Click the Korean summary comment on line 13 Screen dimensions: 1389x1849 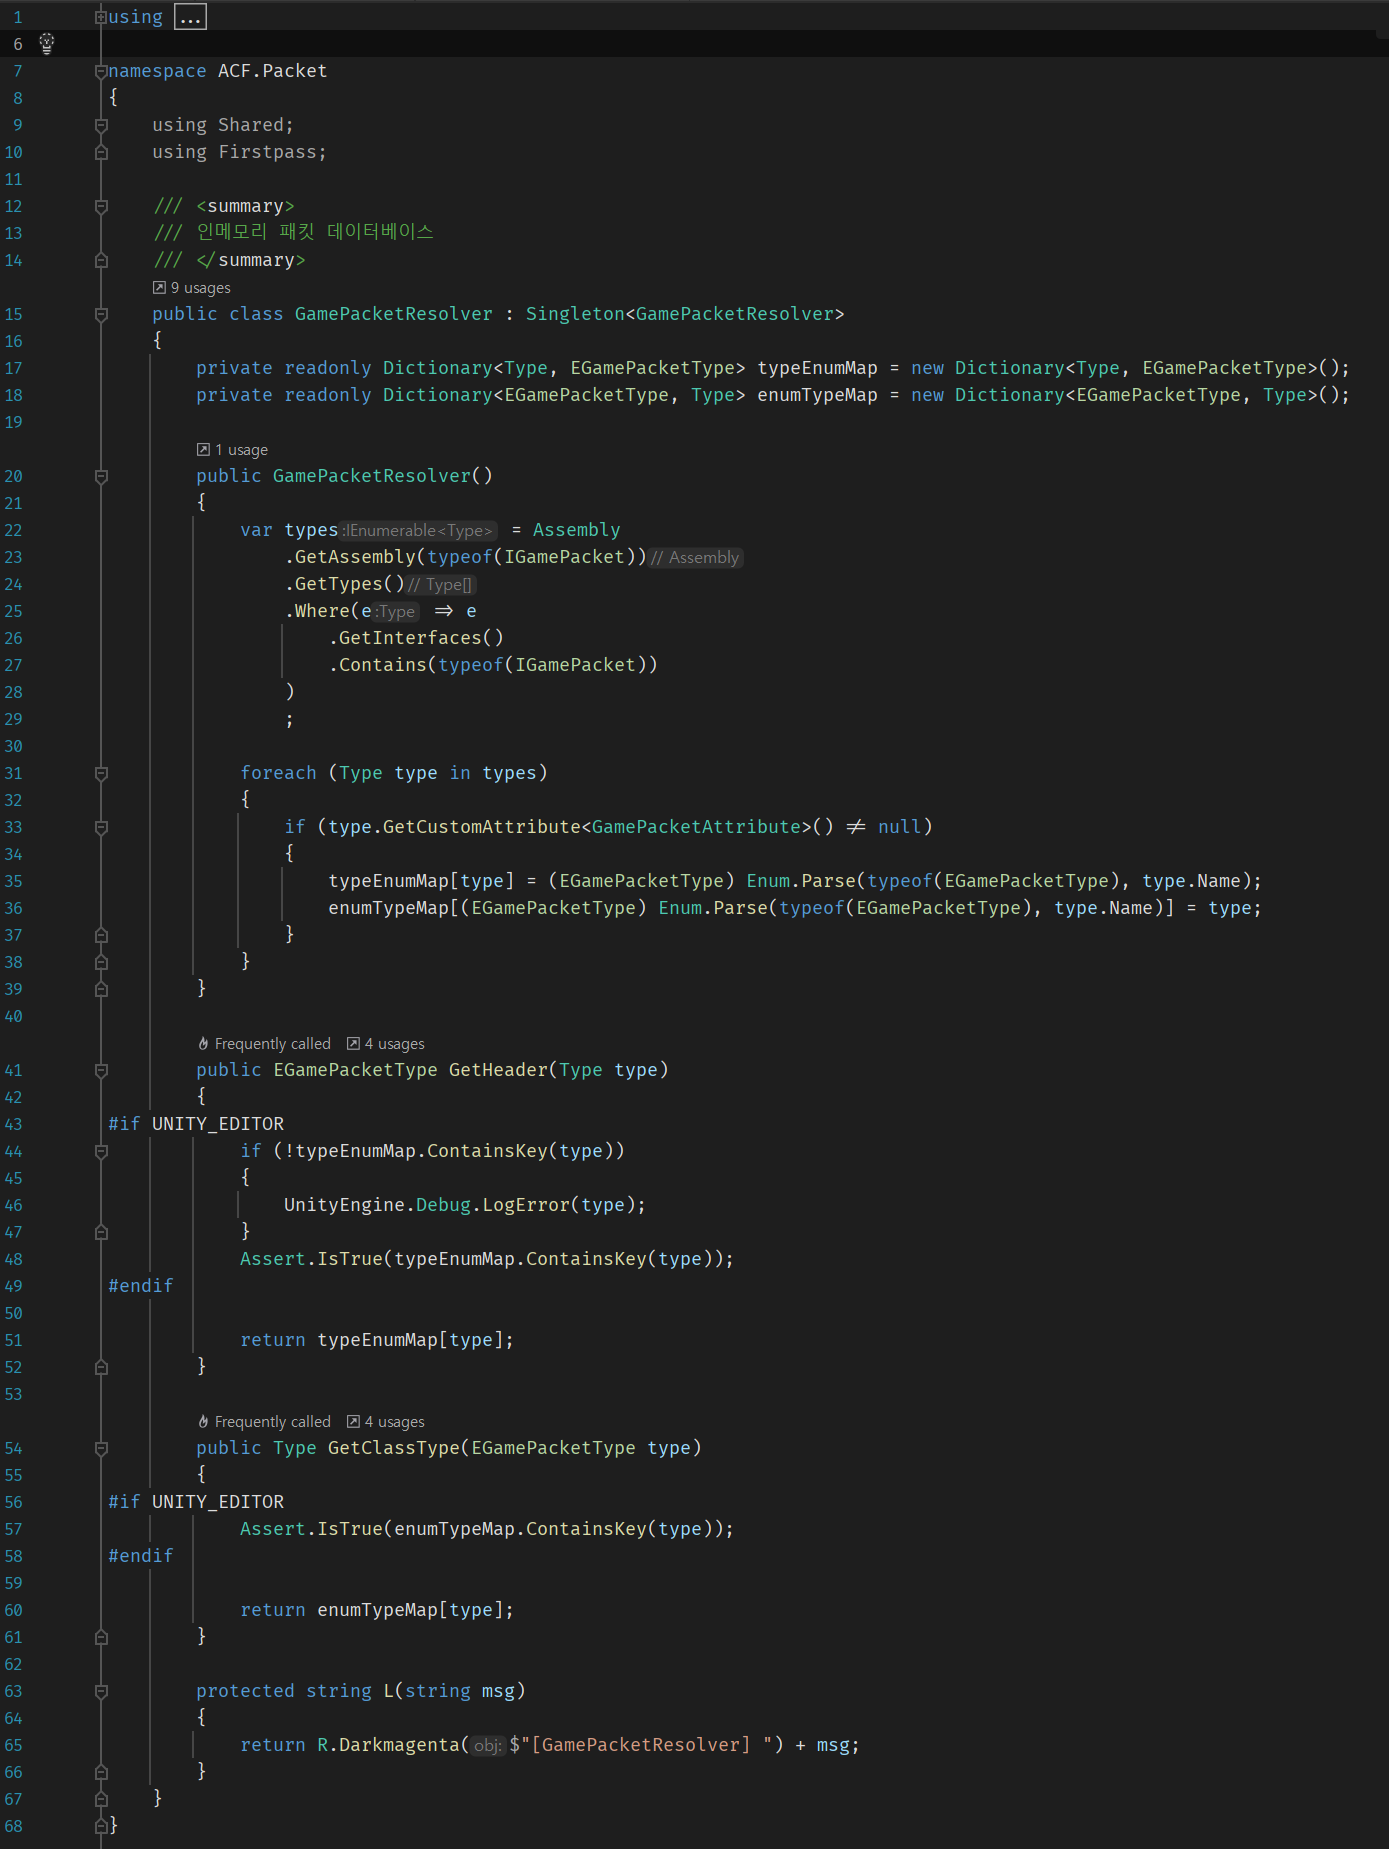(x=294, y=232)
